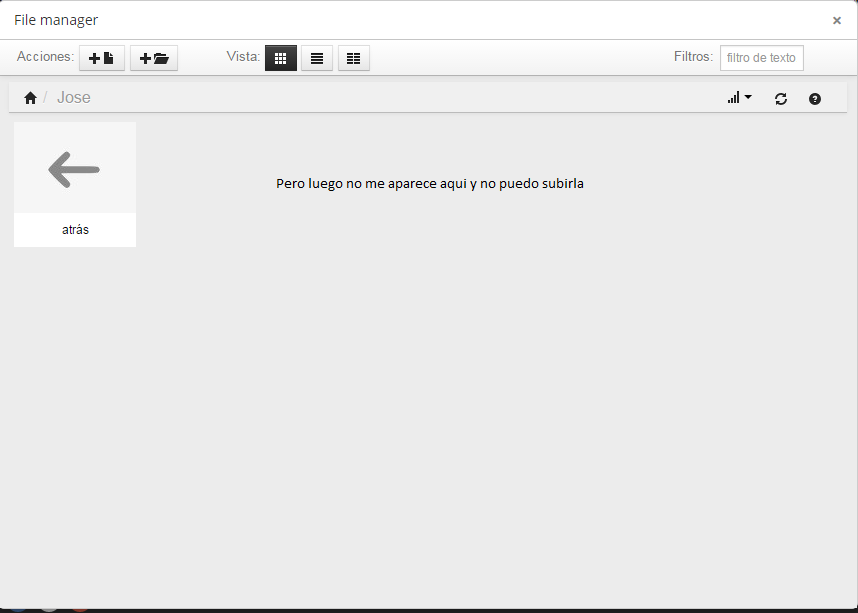Go to the home root folder
This screenshot has width=858, height=613.
30,98
